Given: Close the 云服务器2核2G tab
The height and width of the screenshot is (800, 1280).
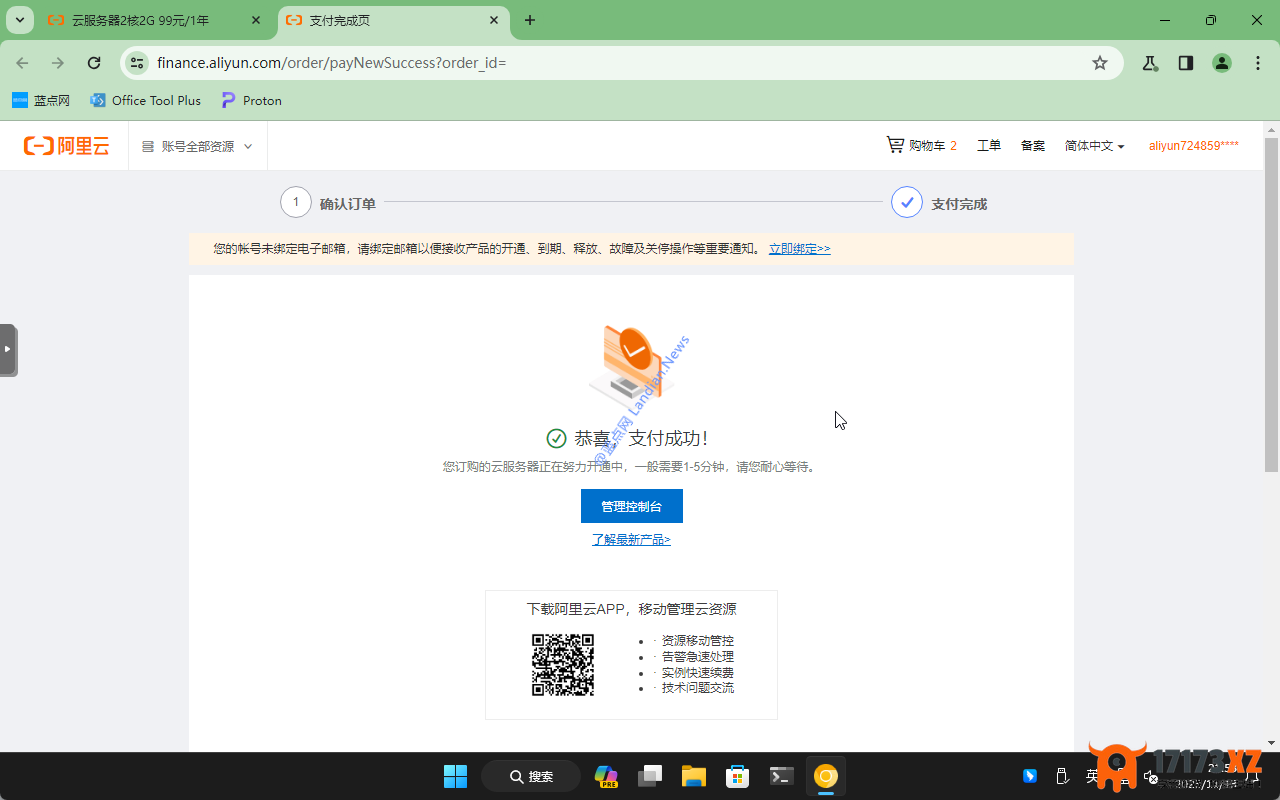Looking at the screenshot, I should 256,20.
